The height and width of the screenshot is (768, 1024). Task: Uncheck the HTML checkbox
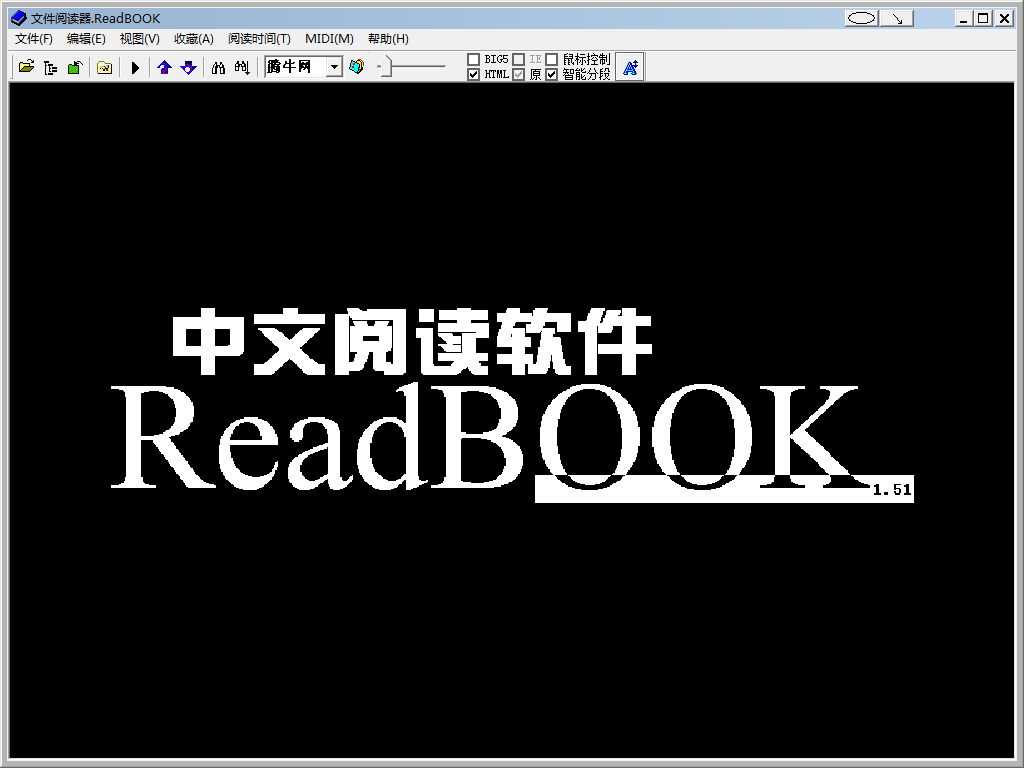473,74
